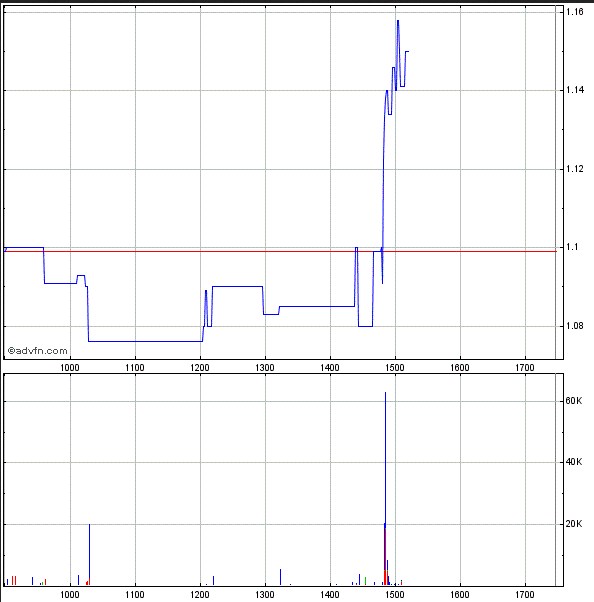Select the 1100 time label under price chart
The height and width of the screenshot is (602, 594).
(135, 368)
